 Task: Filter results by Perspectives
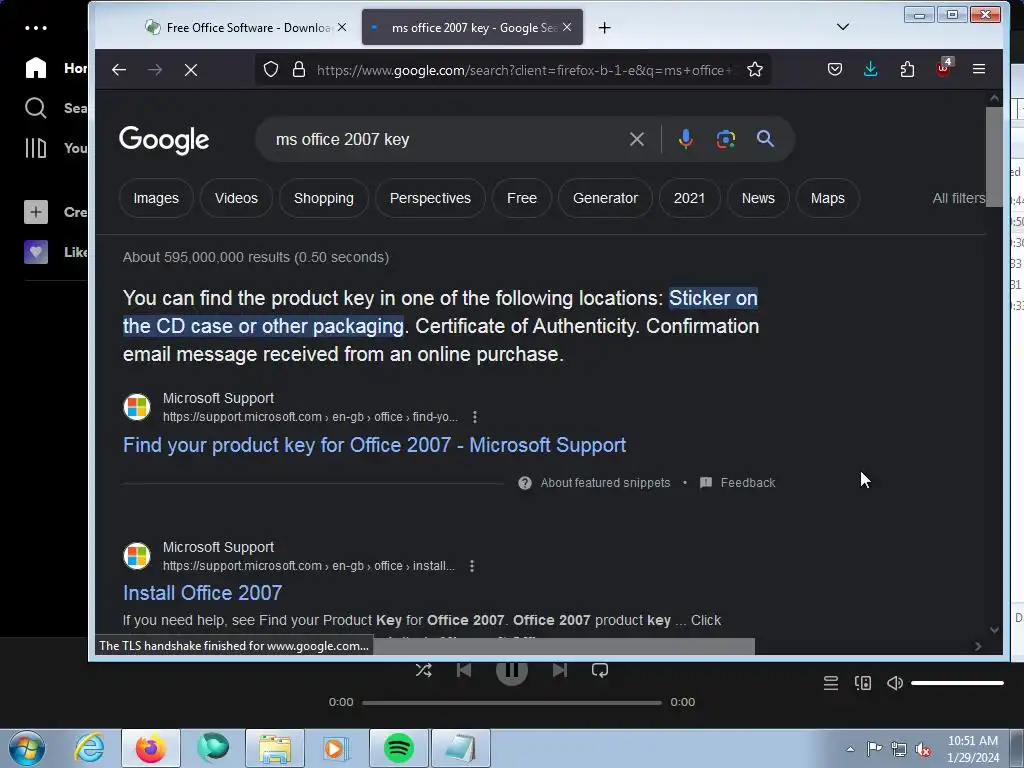[x=430, y=198]
